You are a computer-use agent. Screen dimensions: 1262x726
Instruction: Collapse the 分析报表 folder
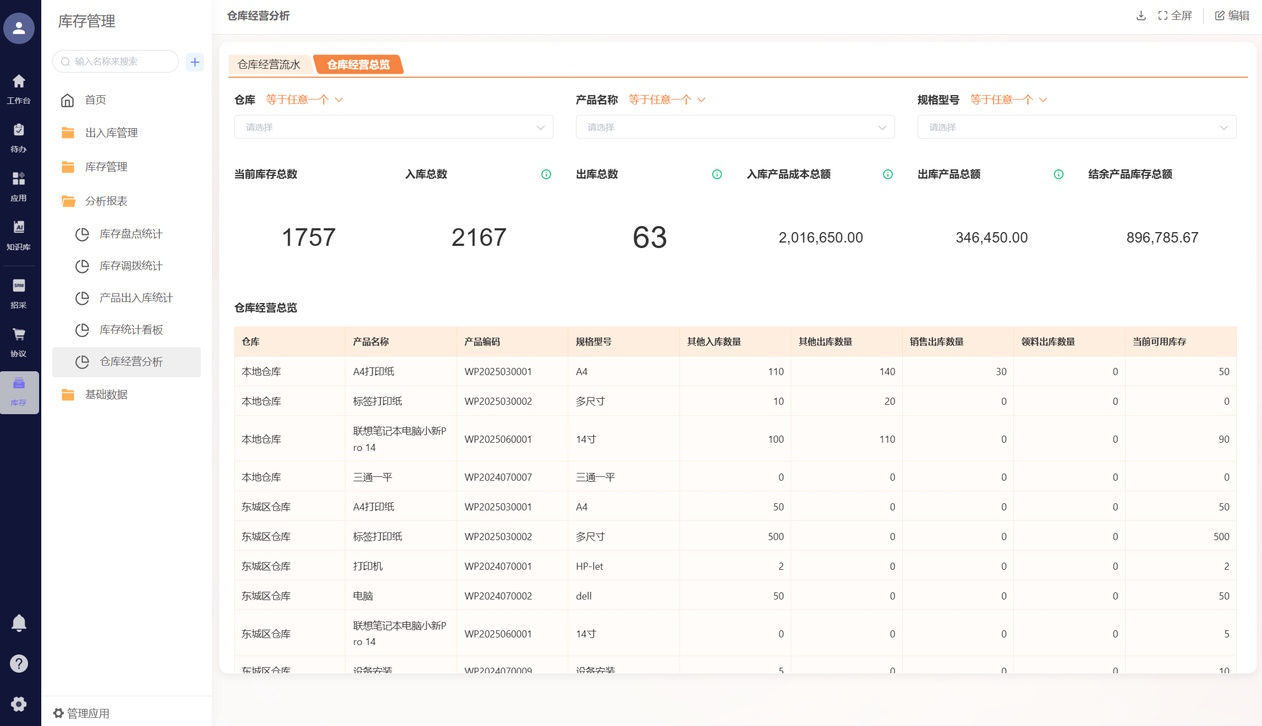coord(106,201)
